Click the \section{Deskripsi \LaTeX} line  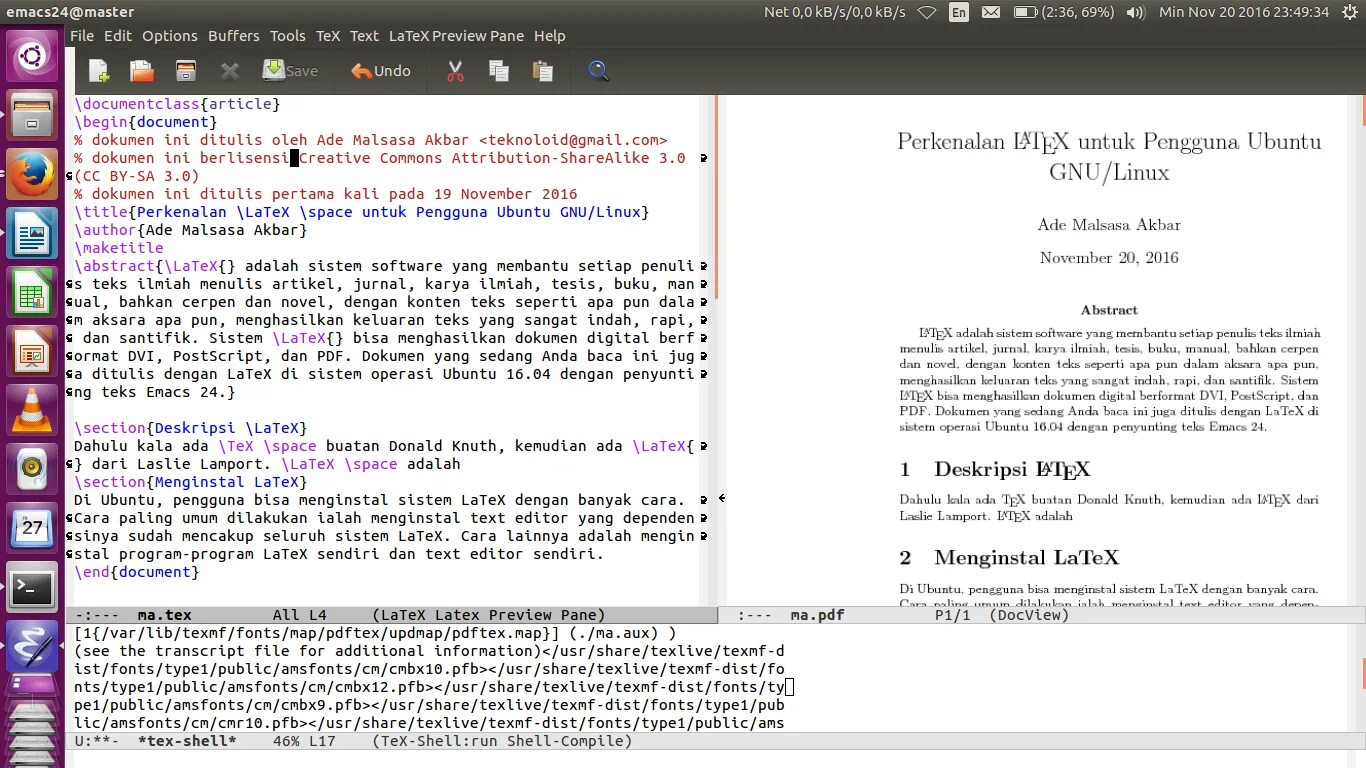click(x=191, y=428)
